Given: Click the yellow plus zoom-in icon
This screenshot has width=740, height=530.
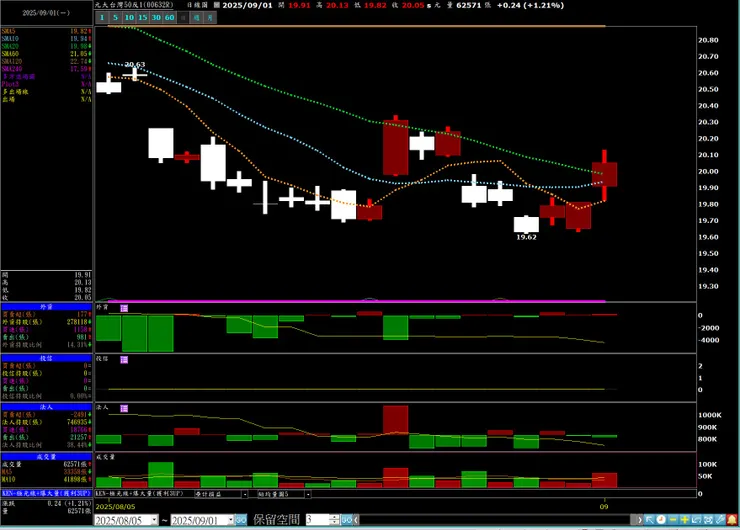Looking at the screenshot, I should pos(685,520).
